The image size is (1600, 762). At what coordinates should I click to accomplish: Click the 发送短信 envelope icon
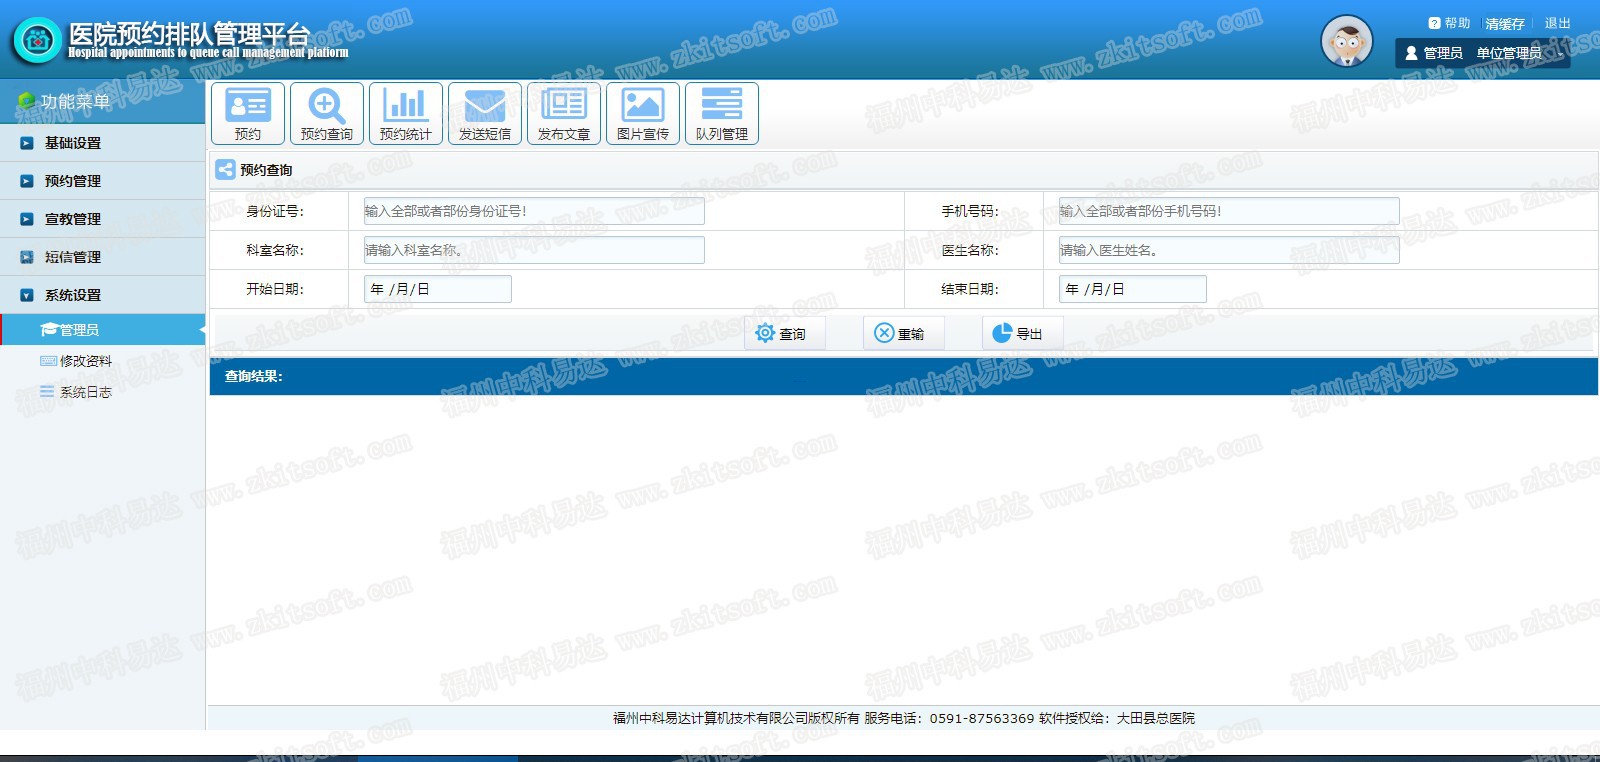click(x=484, y=113)
